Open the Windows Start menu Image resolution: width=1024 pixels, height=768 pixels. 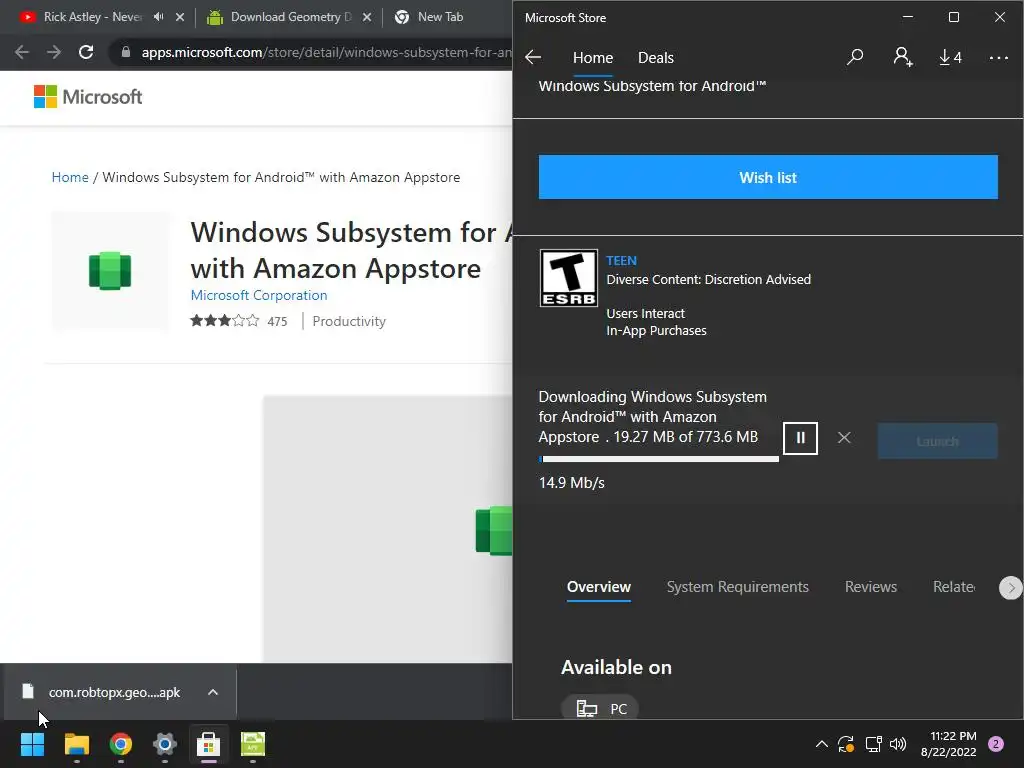click(32, 744)
